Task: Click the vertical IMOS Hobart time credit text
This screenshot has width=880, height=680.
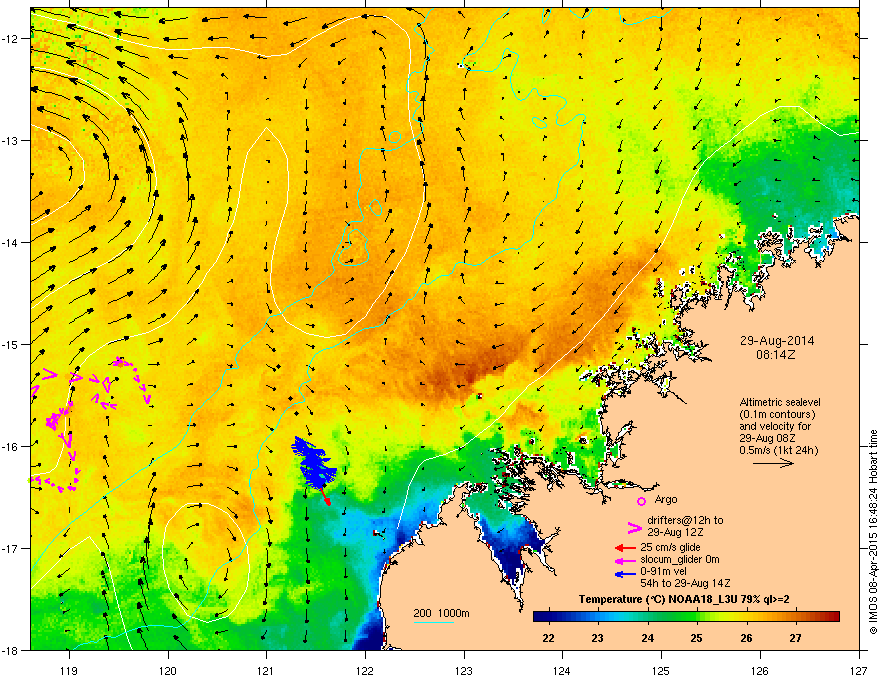Action: (873, 532)
